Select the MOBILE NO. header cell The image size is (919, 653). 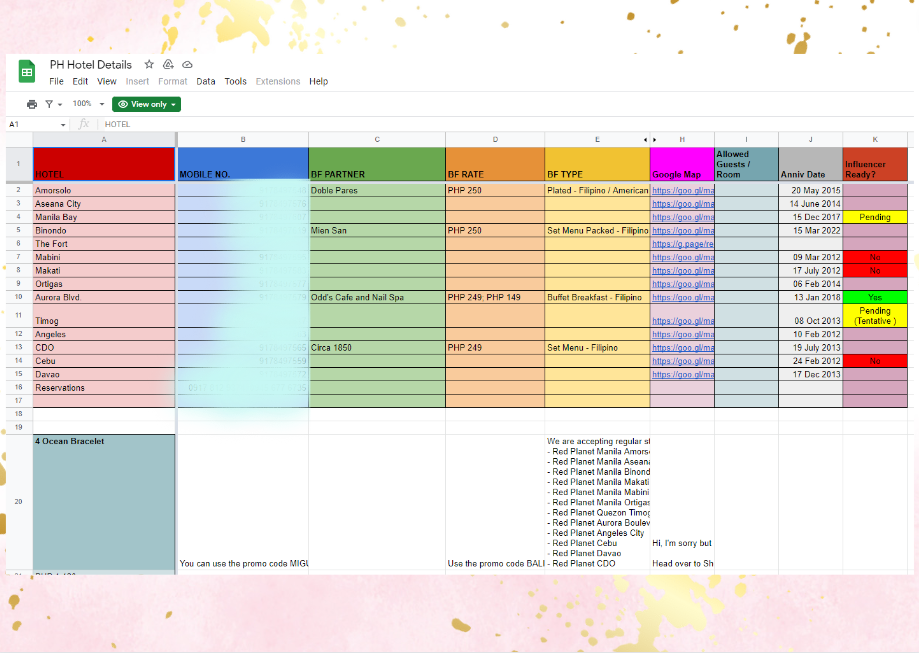[243, 164]
